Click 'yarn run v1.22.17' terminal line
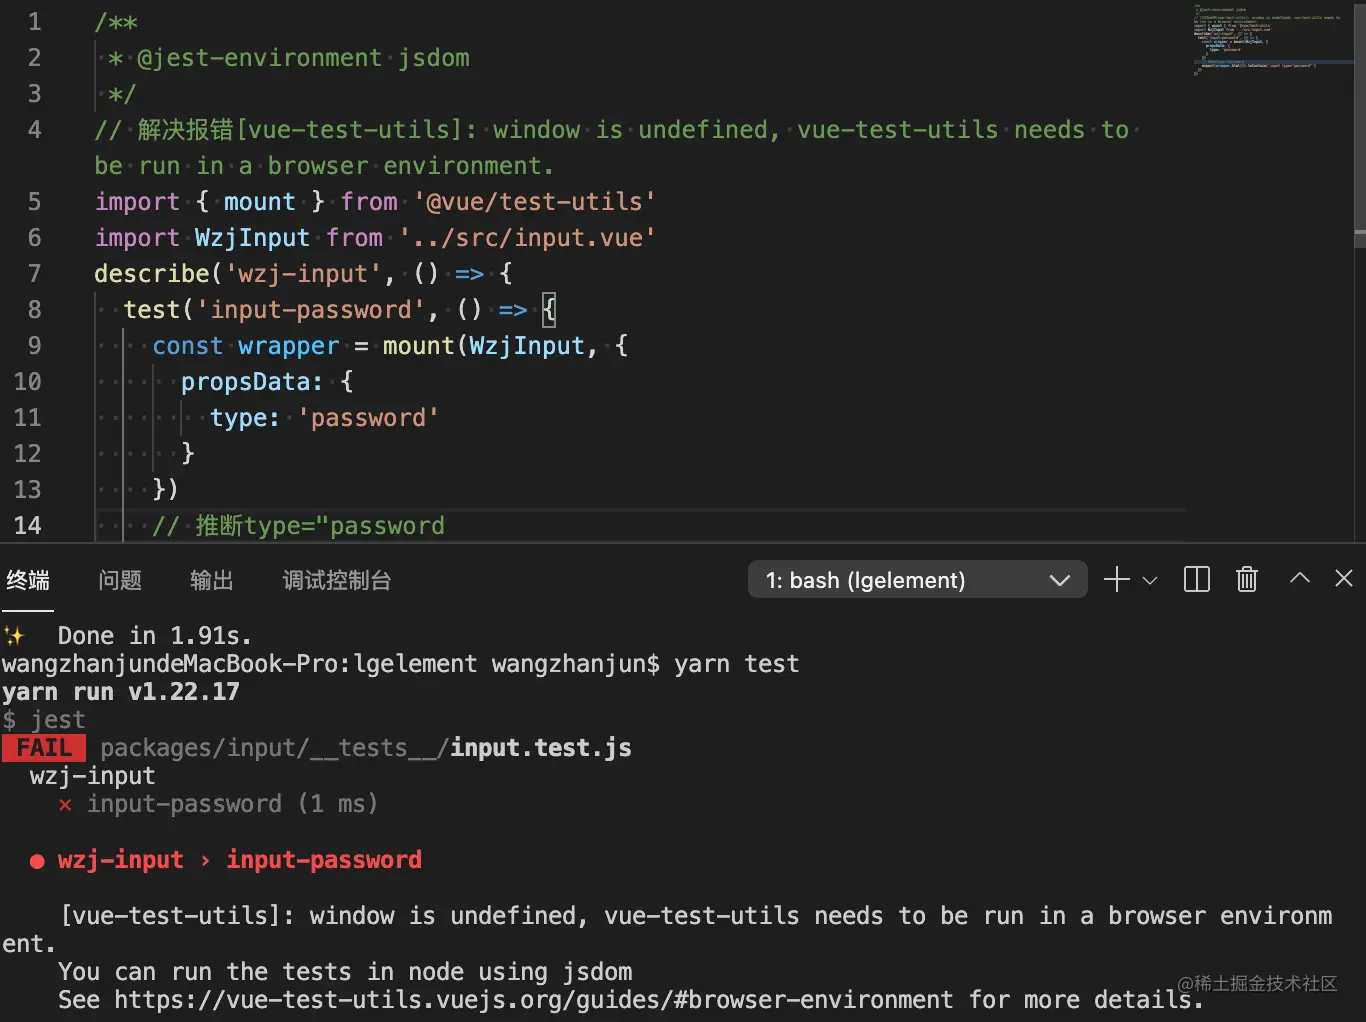The image size is (1366, 1022). point(121,692)
